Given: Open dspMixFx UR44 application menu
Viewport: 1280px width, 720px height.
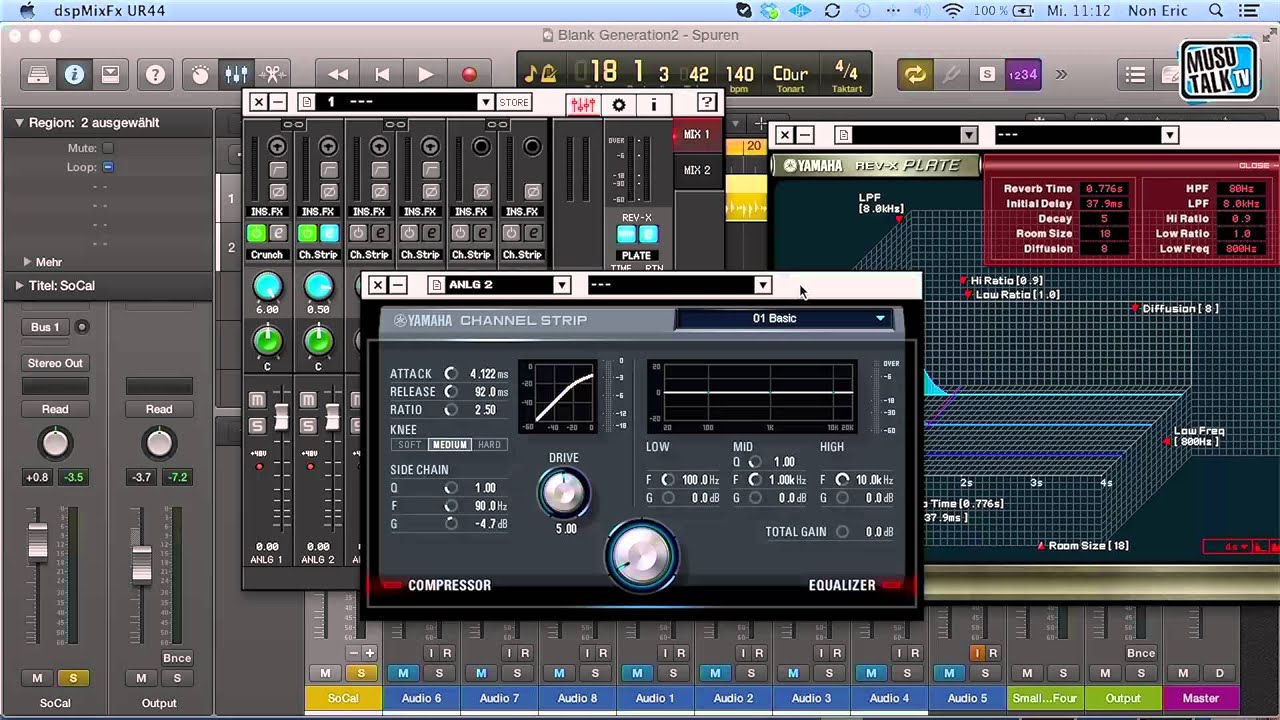Looking at the screenshot, I should pyautogui.click(x=110, y=11).
